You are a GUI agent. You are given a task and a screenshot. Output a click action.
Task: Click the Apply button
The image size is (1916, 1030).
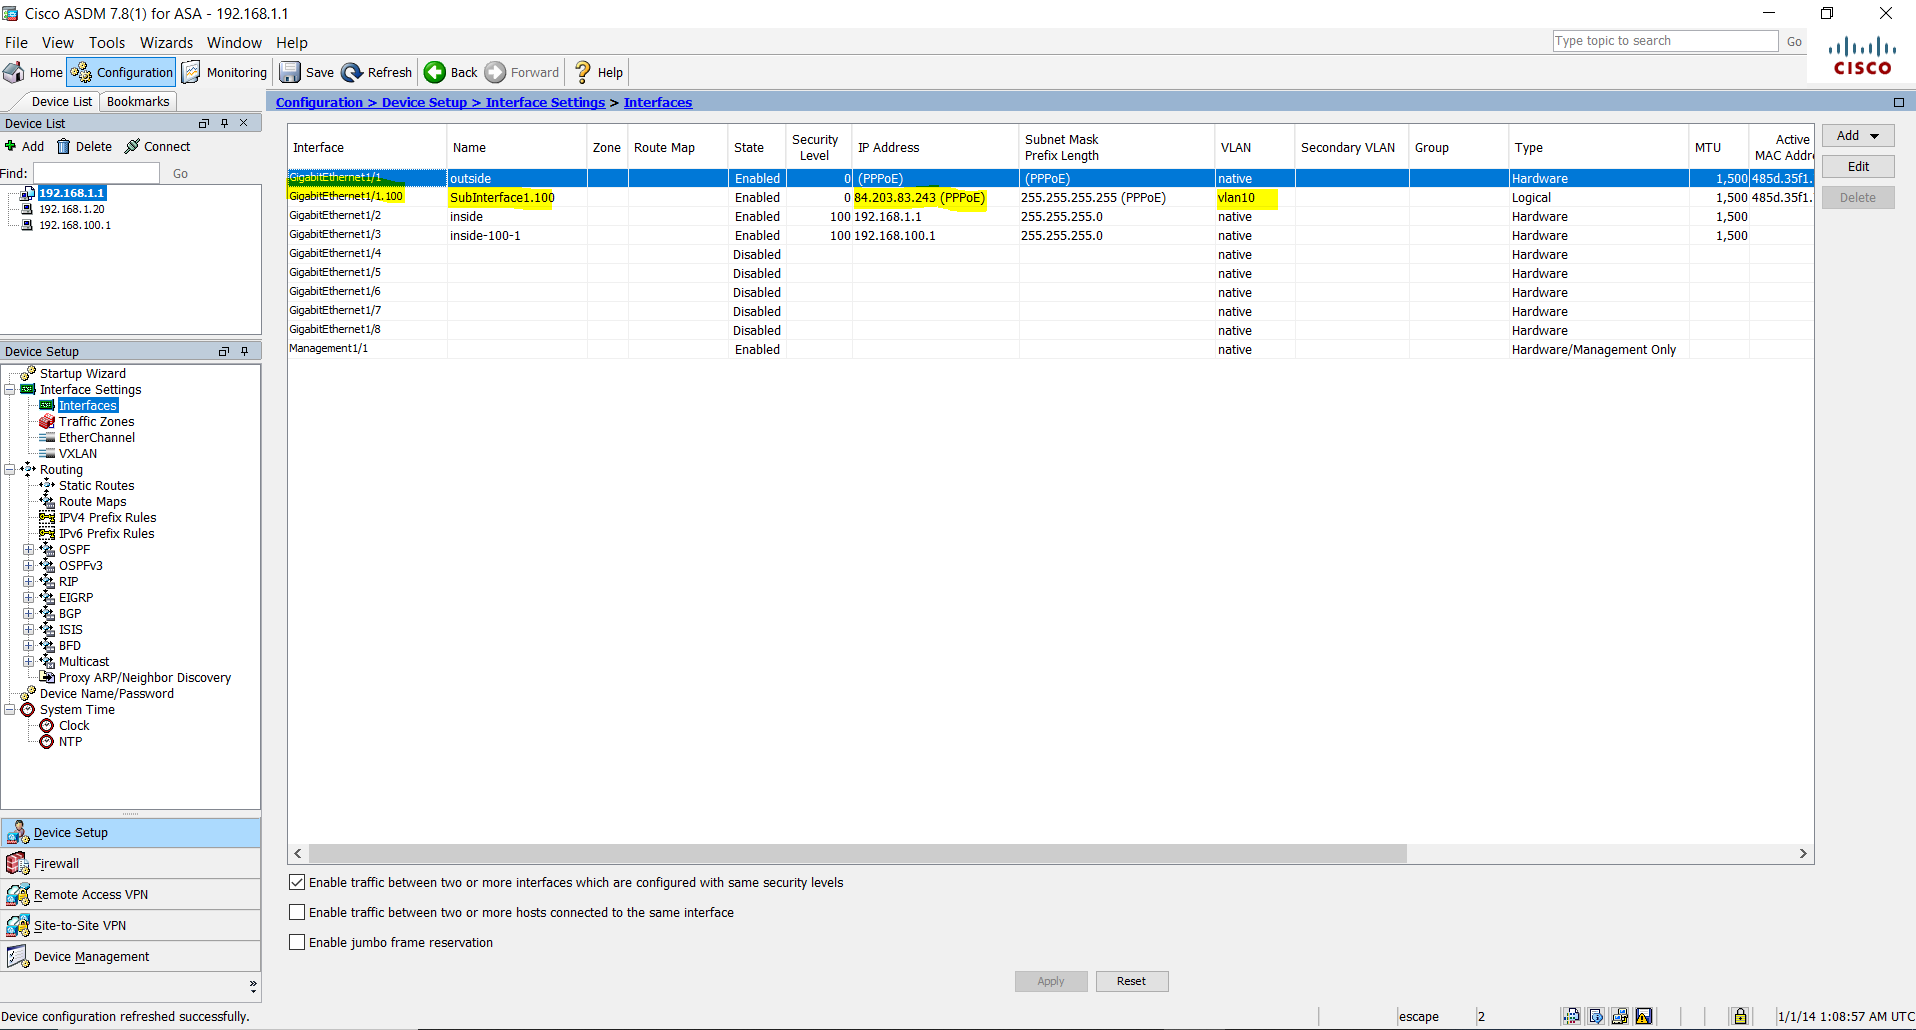(1051, 981)
